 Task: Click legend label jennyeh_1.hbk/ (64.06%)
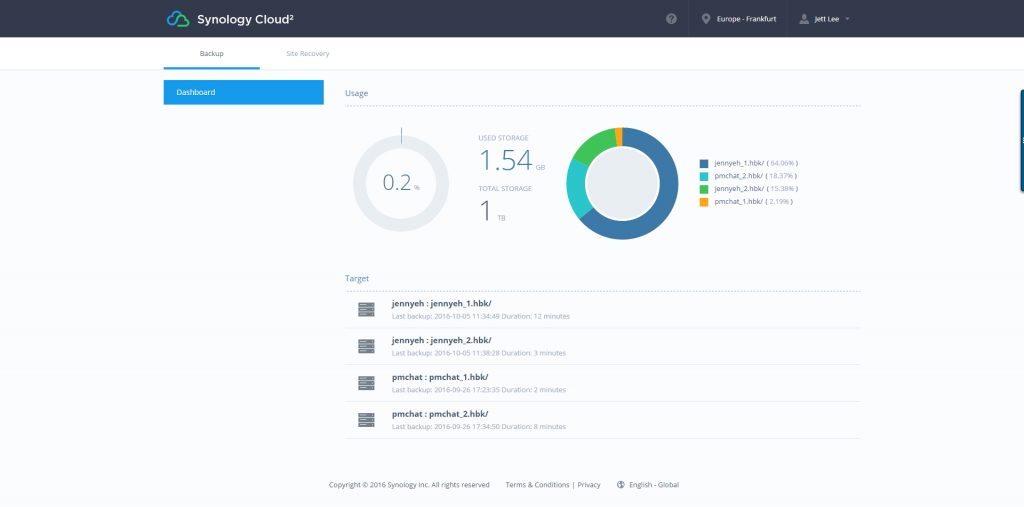pyautogui.click(x=756, y=163)
